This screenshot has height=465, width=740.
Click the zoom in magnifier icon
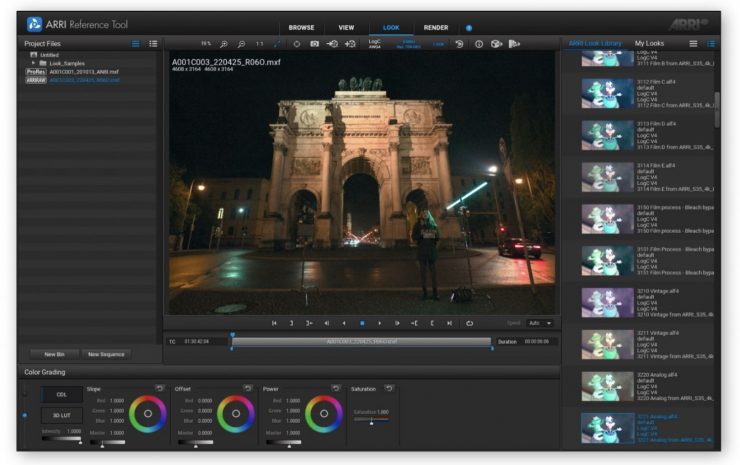pos(223,44)
